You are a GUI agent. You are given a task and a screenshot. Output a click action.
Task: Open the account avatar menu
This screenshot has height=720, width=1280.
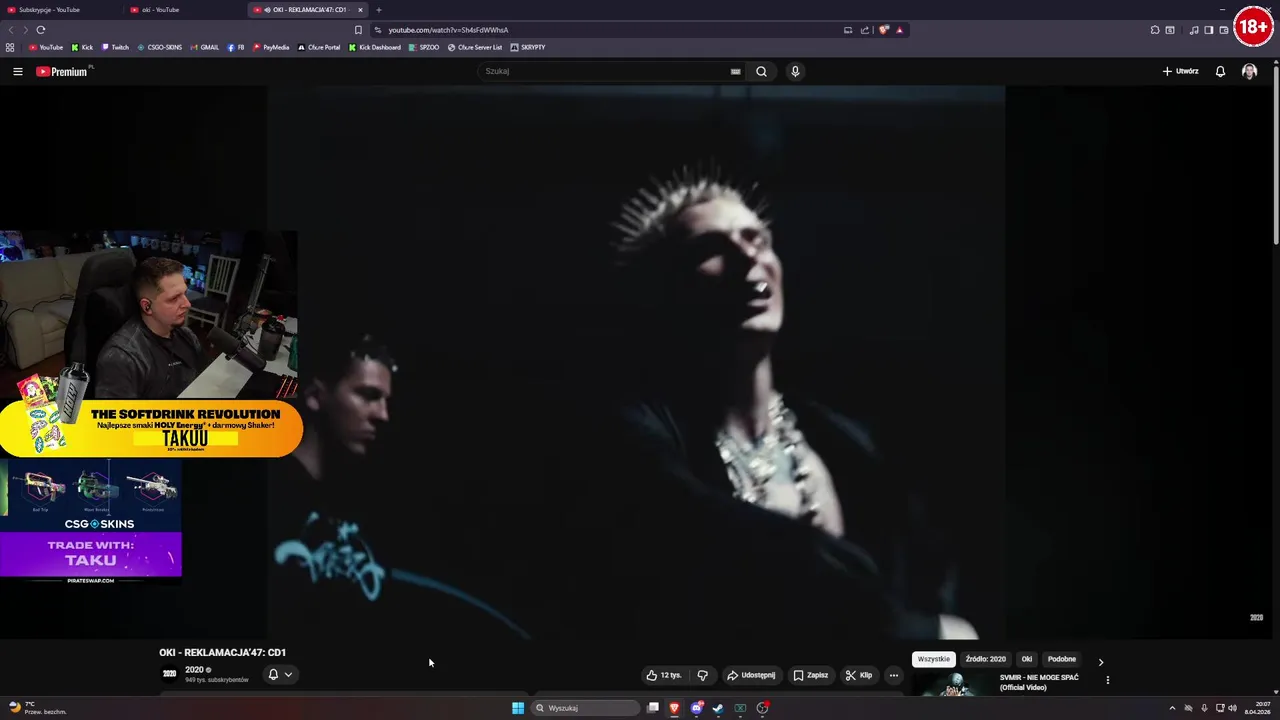tap(1249, 71)
